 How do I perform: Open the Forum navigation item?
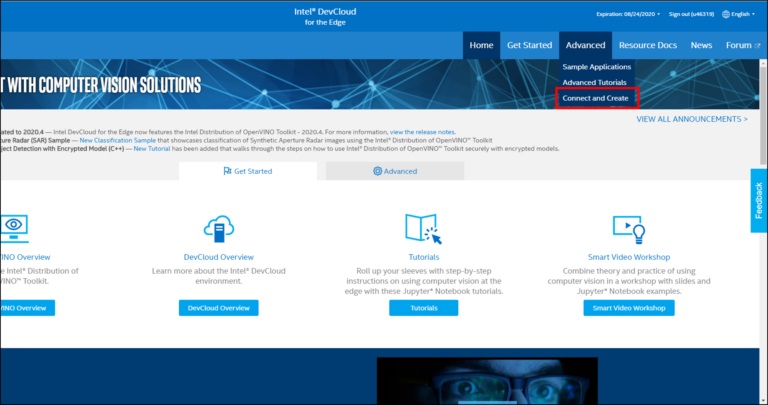point(743,45)
